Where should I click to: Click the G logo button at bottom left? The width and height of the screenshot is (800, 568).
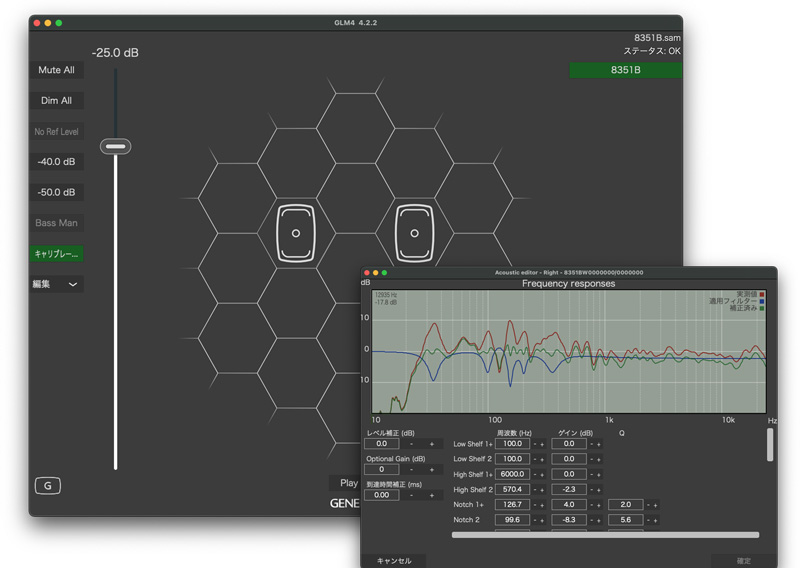click(x=48, y=486)
